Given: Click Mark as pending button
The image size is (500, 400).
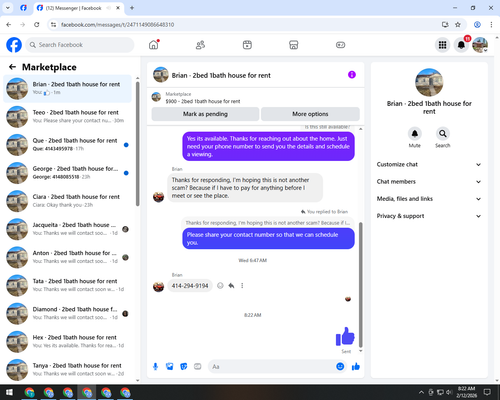Looking at the screenshot, I should tap(205, 114).
